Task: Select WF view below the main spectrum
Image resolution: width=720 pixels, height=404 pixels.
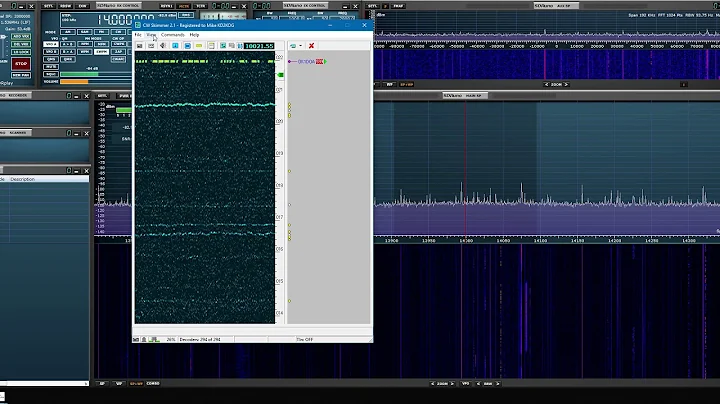Action: [x=119, y=383]
